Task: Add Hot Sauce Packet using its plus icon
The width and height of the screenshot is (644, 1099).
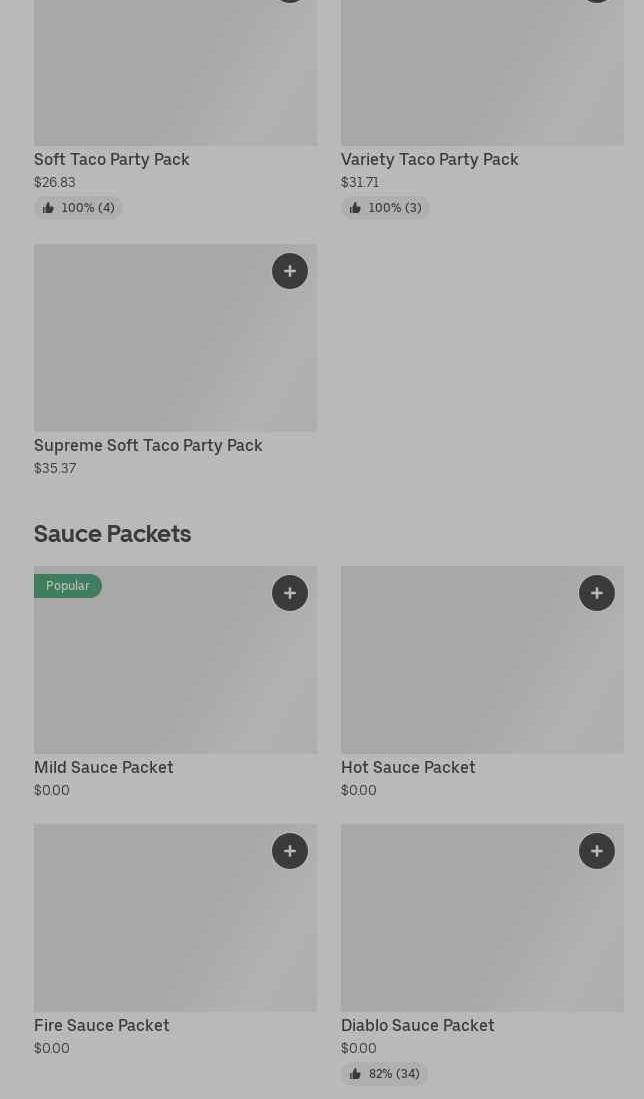Action: (x=597, y=593)
